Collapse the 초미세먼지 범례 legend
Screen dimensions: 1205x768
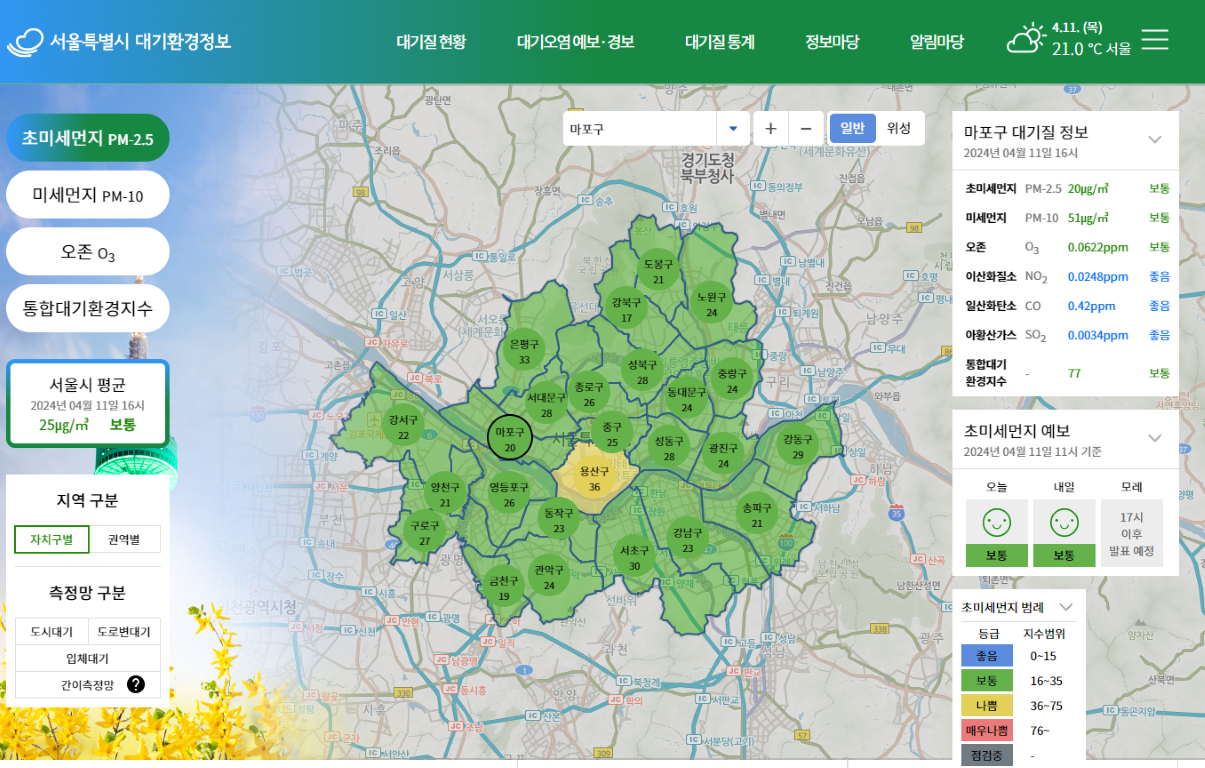click(1066, 606)
